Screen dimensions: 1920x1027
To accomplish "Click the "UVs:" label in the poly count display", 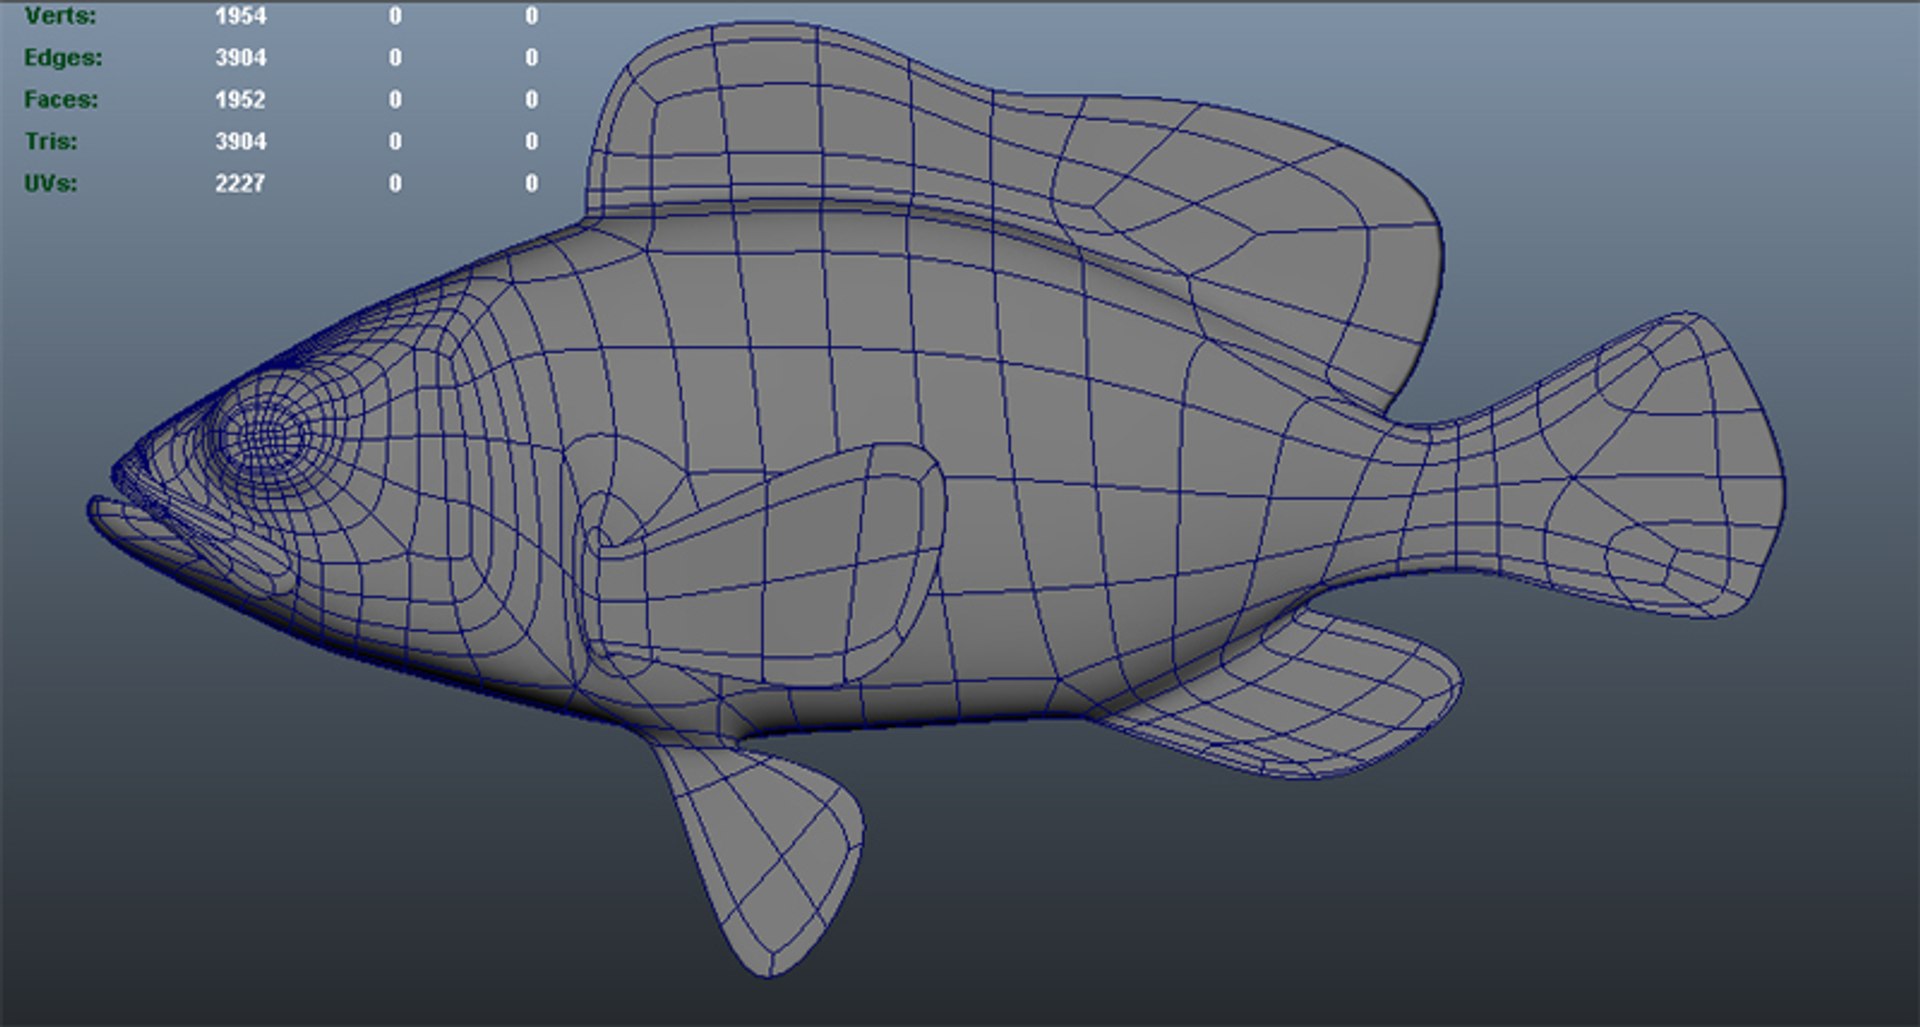I will pos(51,184).
